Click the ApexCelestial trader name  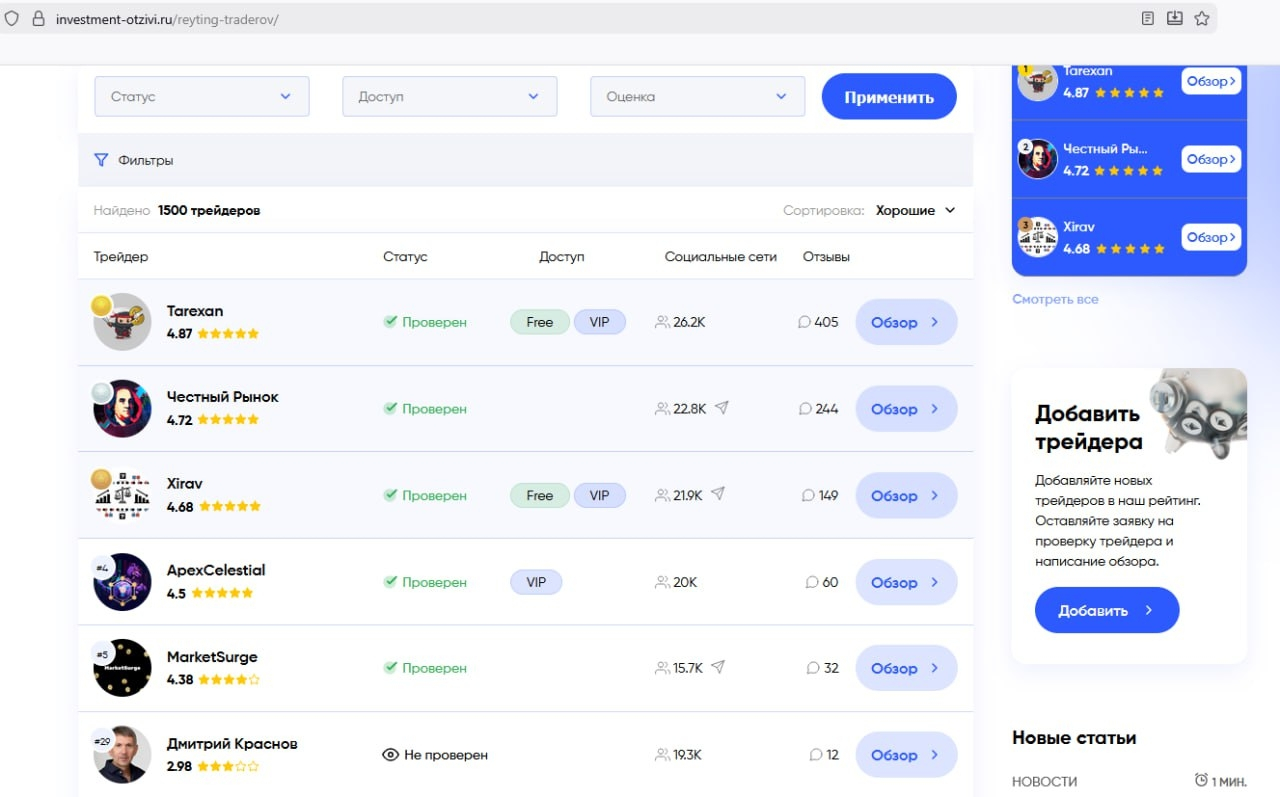point(216,570)
